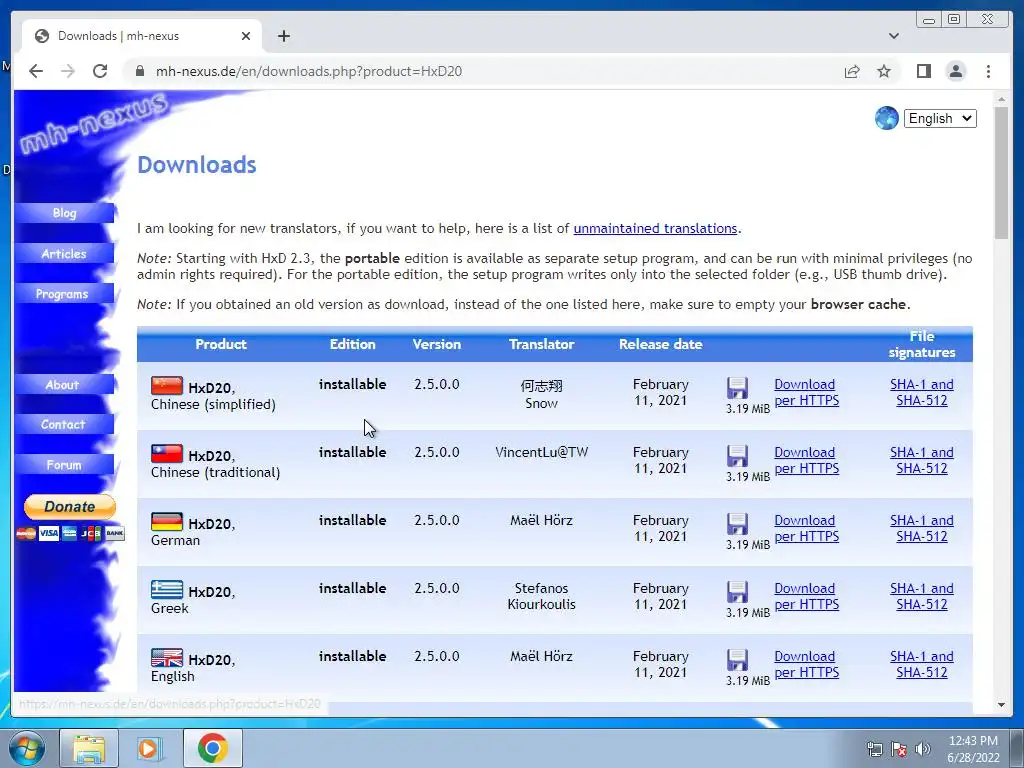This screenshot has height=768, width=1024.
Task: Open SHA-1 and SHA-512 for Greek
Action: [x=921, y=596]
